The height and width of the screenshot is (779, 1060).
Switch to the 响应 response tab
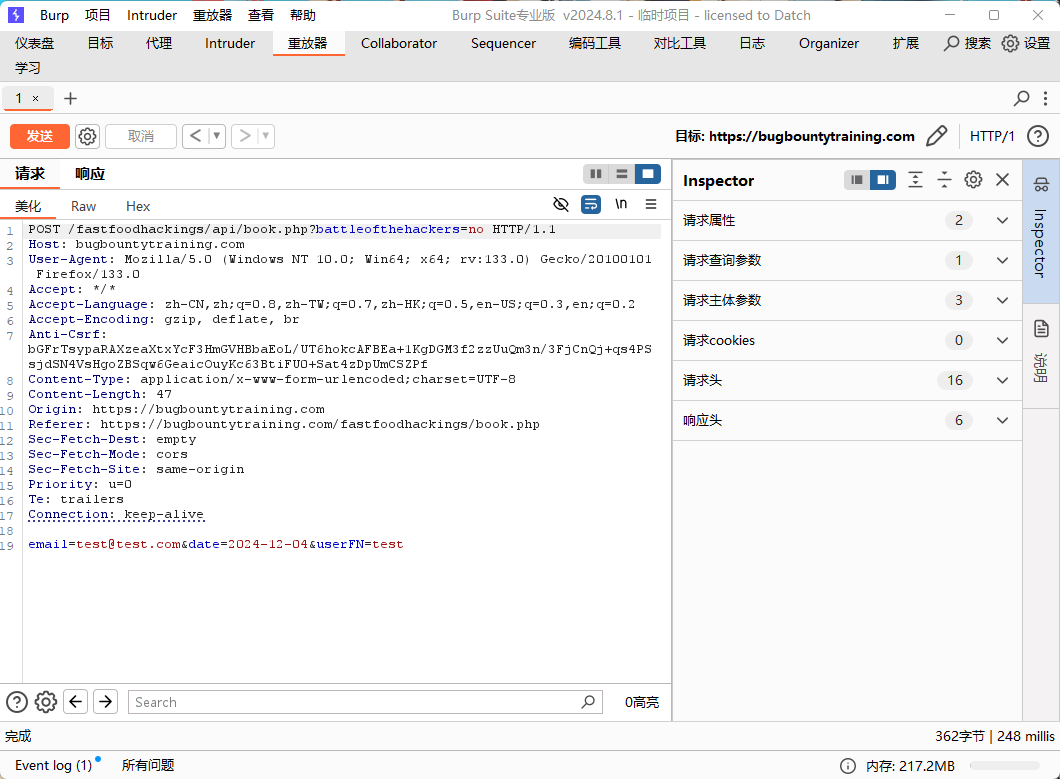point(90,174)
